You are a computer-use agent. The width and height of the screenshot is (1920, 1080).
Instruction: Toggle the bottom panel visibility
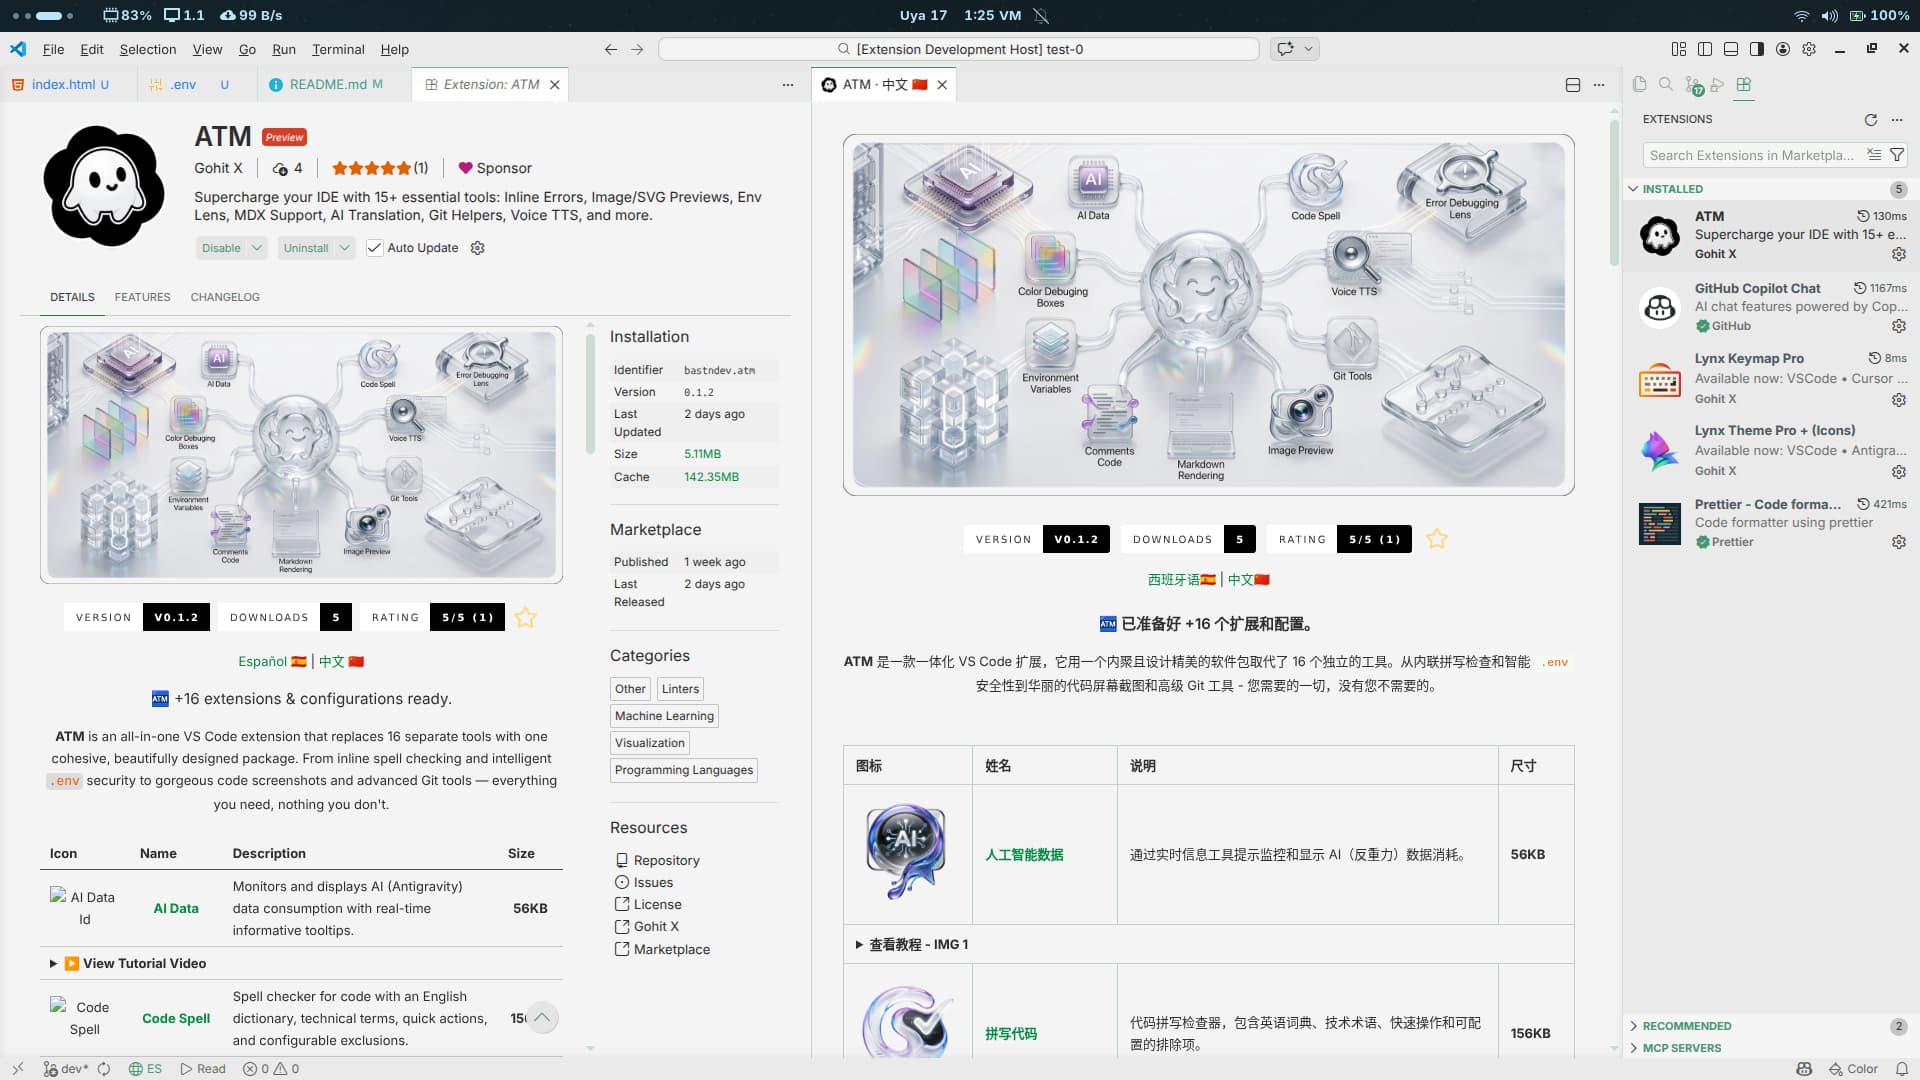(x=1730, y=49)
